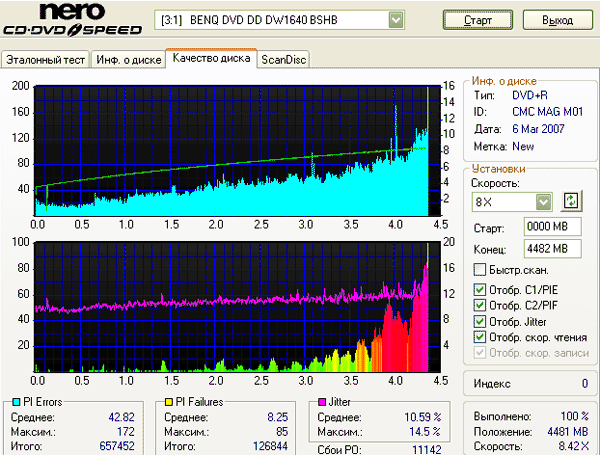This screenshot has width=600, height=455.
Task: Click the Nero CD-DVD Speed logo
Action: [x=72, y=19]
